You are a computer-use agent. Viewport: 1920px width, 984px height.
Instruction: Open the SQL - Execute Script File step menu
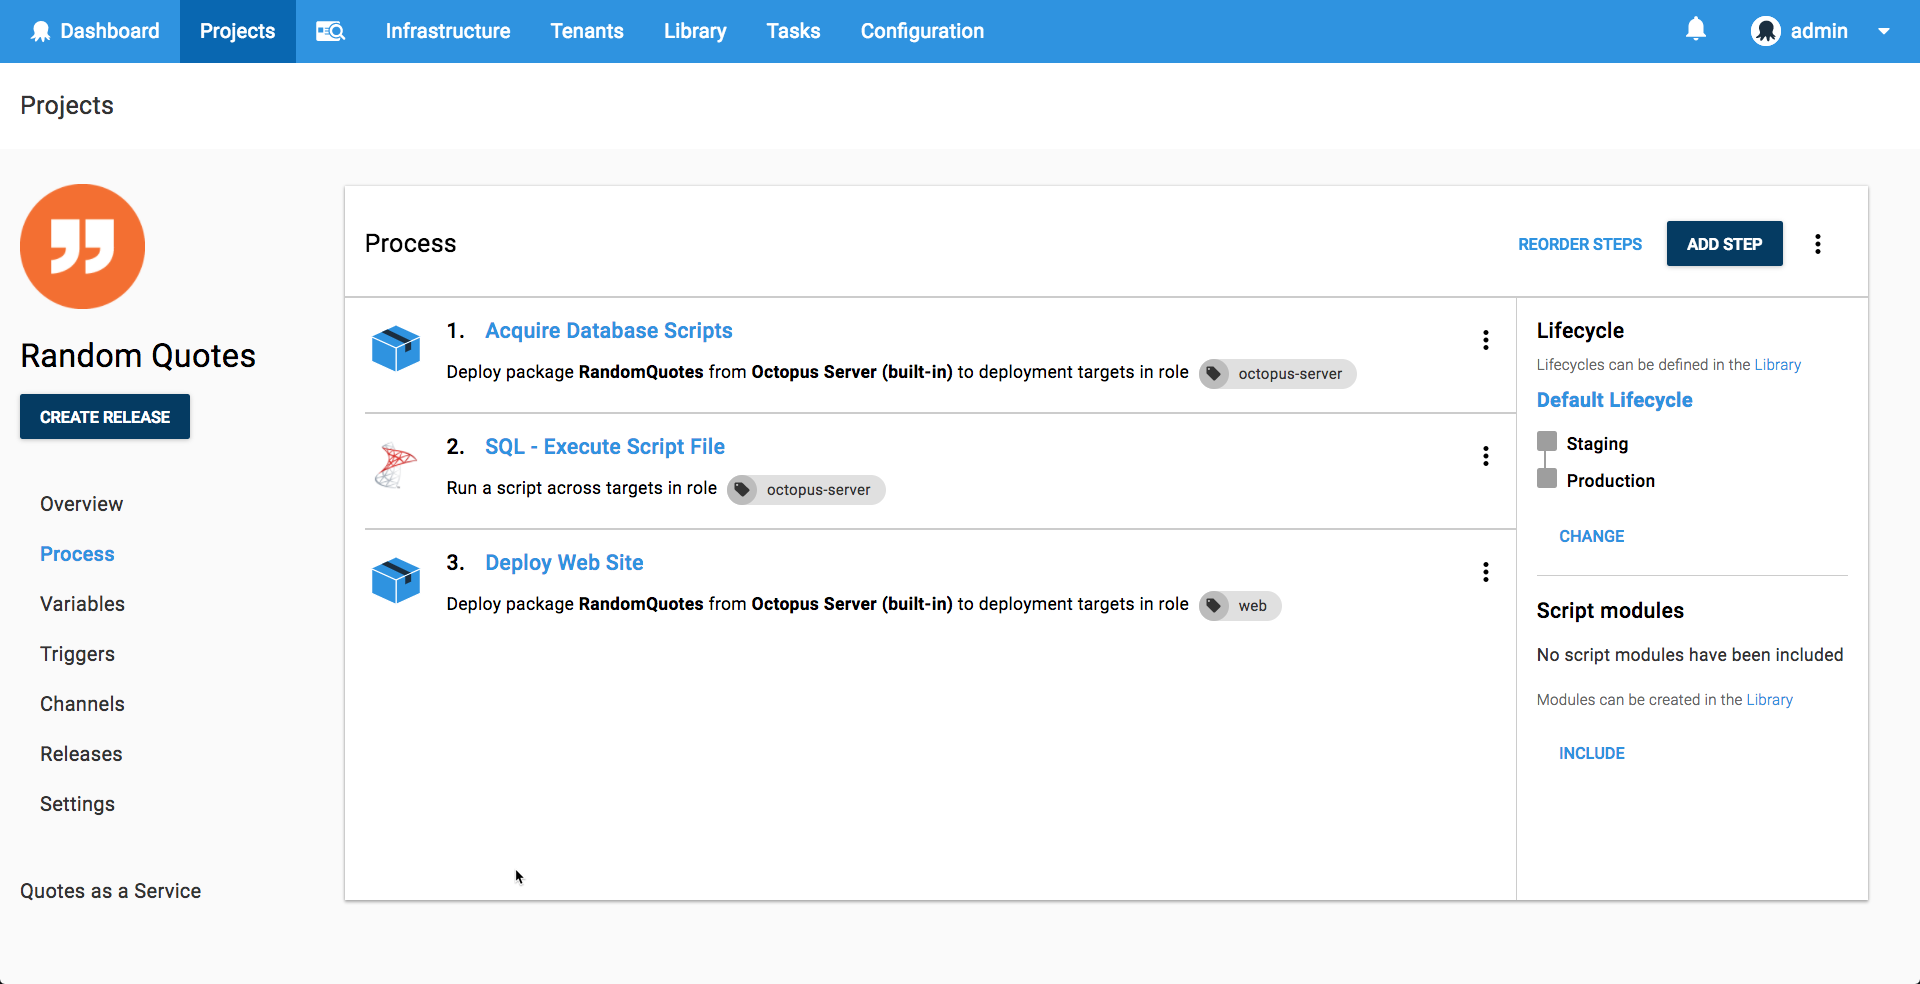(1486, 456)
